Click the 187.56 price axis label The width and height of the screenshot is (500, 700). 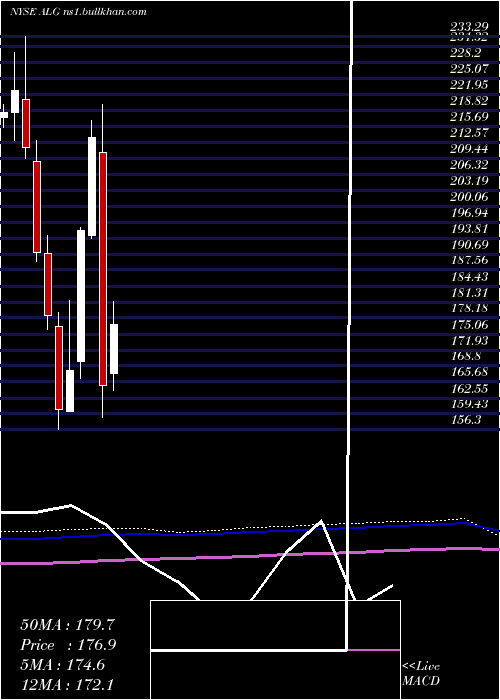click(469, 261)
